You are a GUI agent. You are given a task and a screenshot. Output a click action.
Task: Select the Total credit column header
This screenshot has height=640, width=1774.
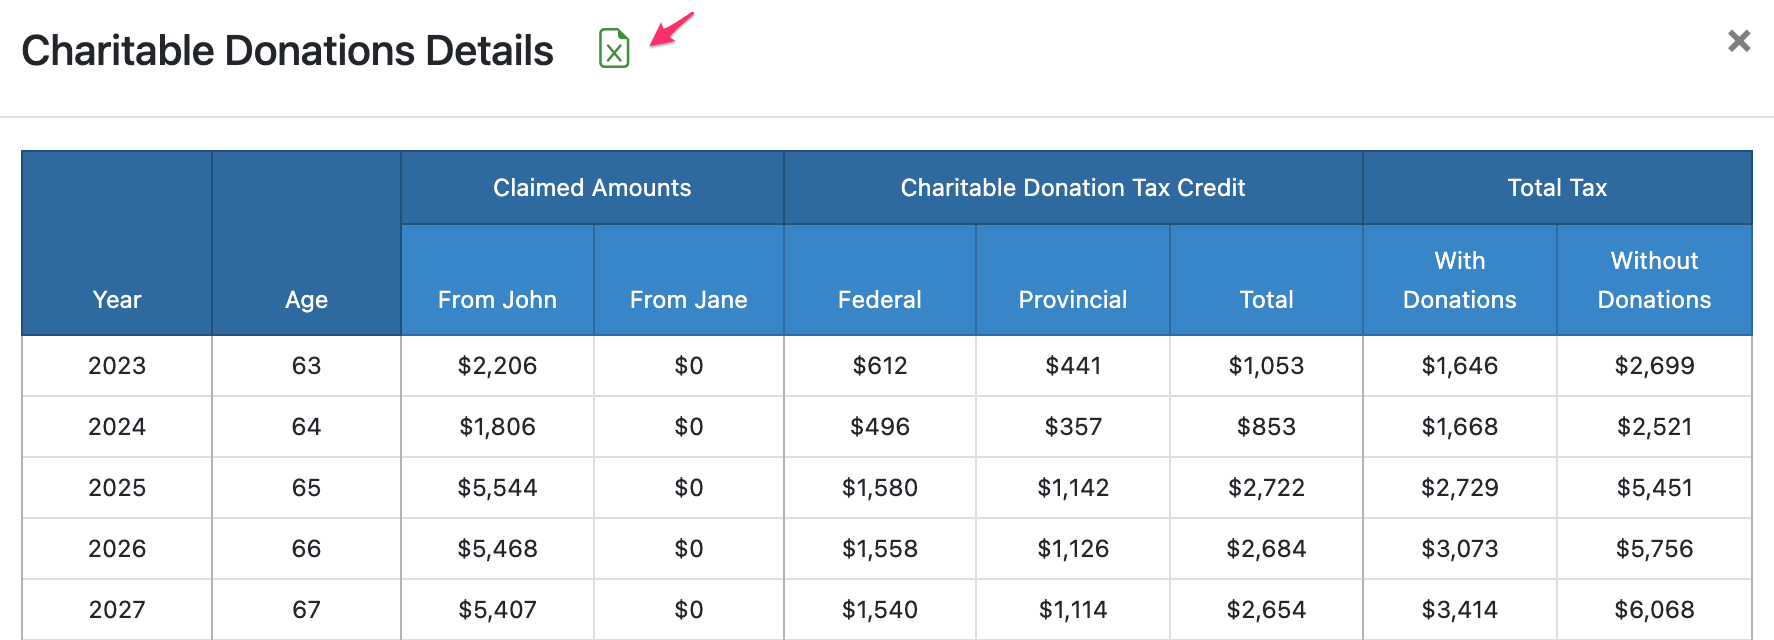tap(1266, 299)
